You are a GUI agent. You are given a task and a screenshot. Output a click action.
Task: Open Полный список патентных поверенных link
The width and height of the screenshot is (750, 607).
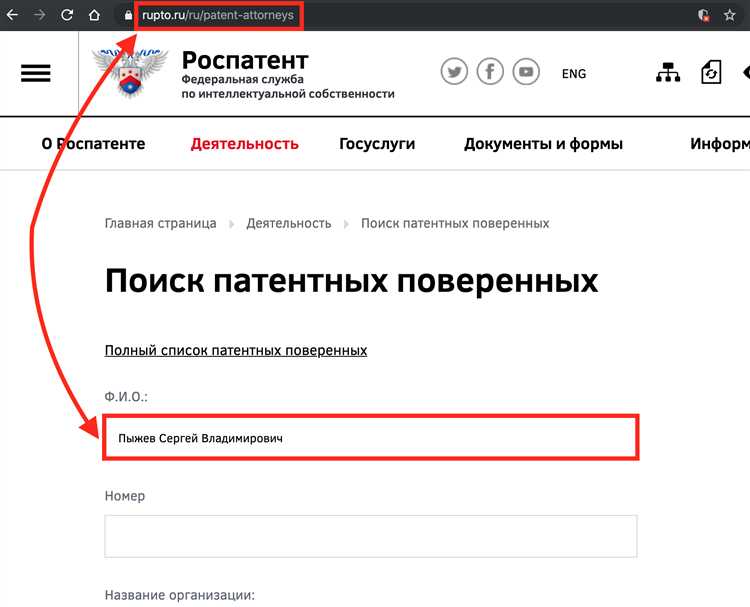click(236, 351)
